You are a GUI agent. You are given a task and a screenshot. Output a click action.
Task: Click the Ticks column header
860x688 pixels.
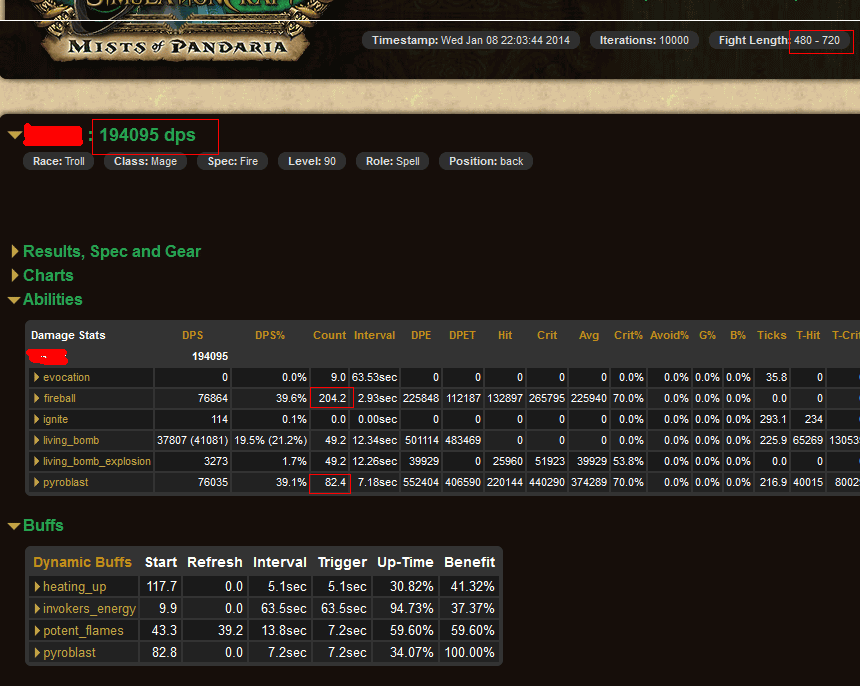[x=772, y=335]
